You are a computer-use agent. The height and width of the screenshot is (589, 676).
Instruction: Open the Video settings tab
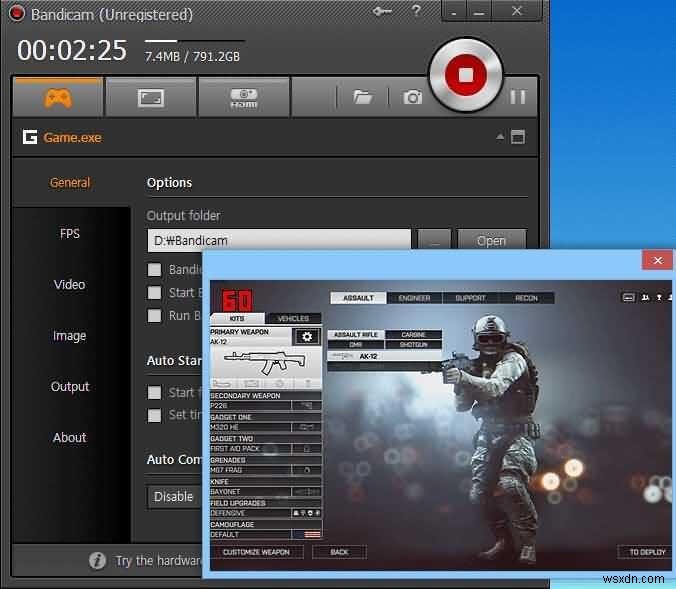70,285
